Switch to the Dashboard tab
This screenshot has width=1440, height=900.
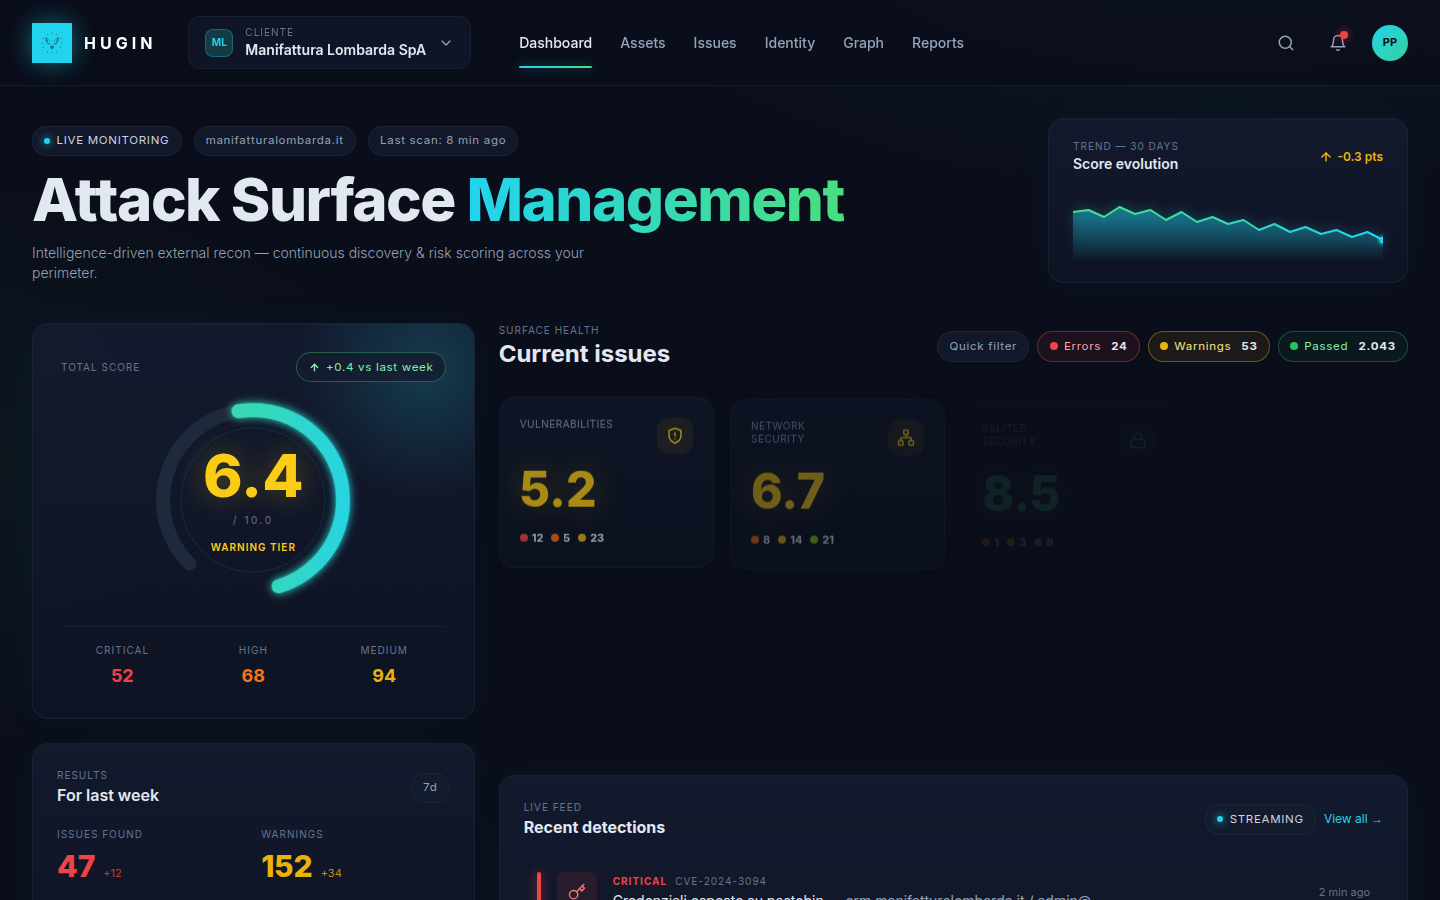click(555, 43)
